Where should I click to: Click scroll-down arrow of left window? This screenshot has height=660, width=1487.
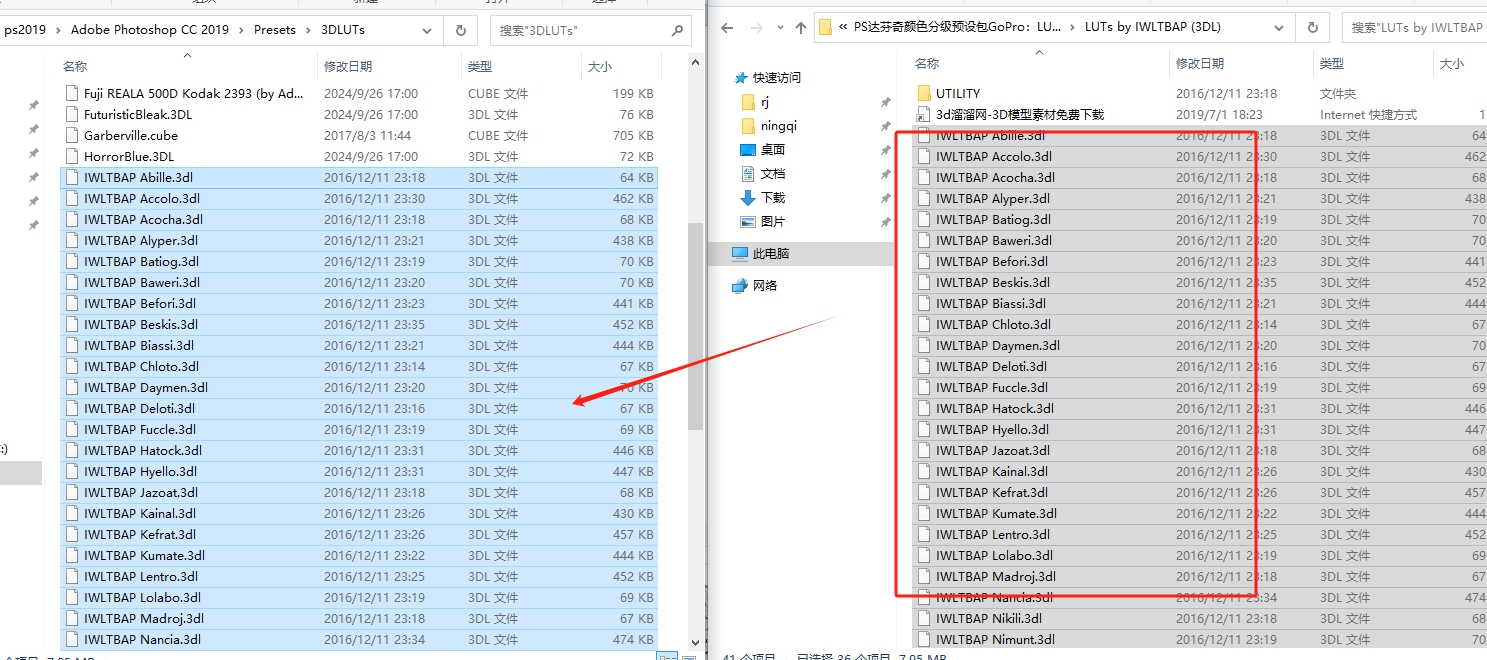point(696,643)
